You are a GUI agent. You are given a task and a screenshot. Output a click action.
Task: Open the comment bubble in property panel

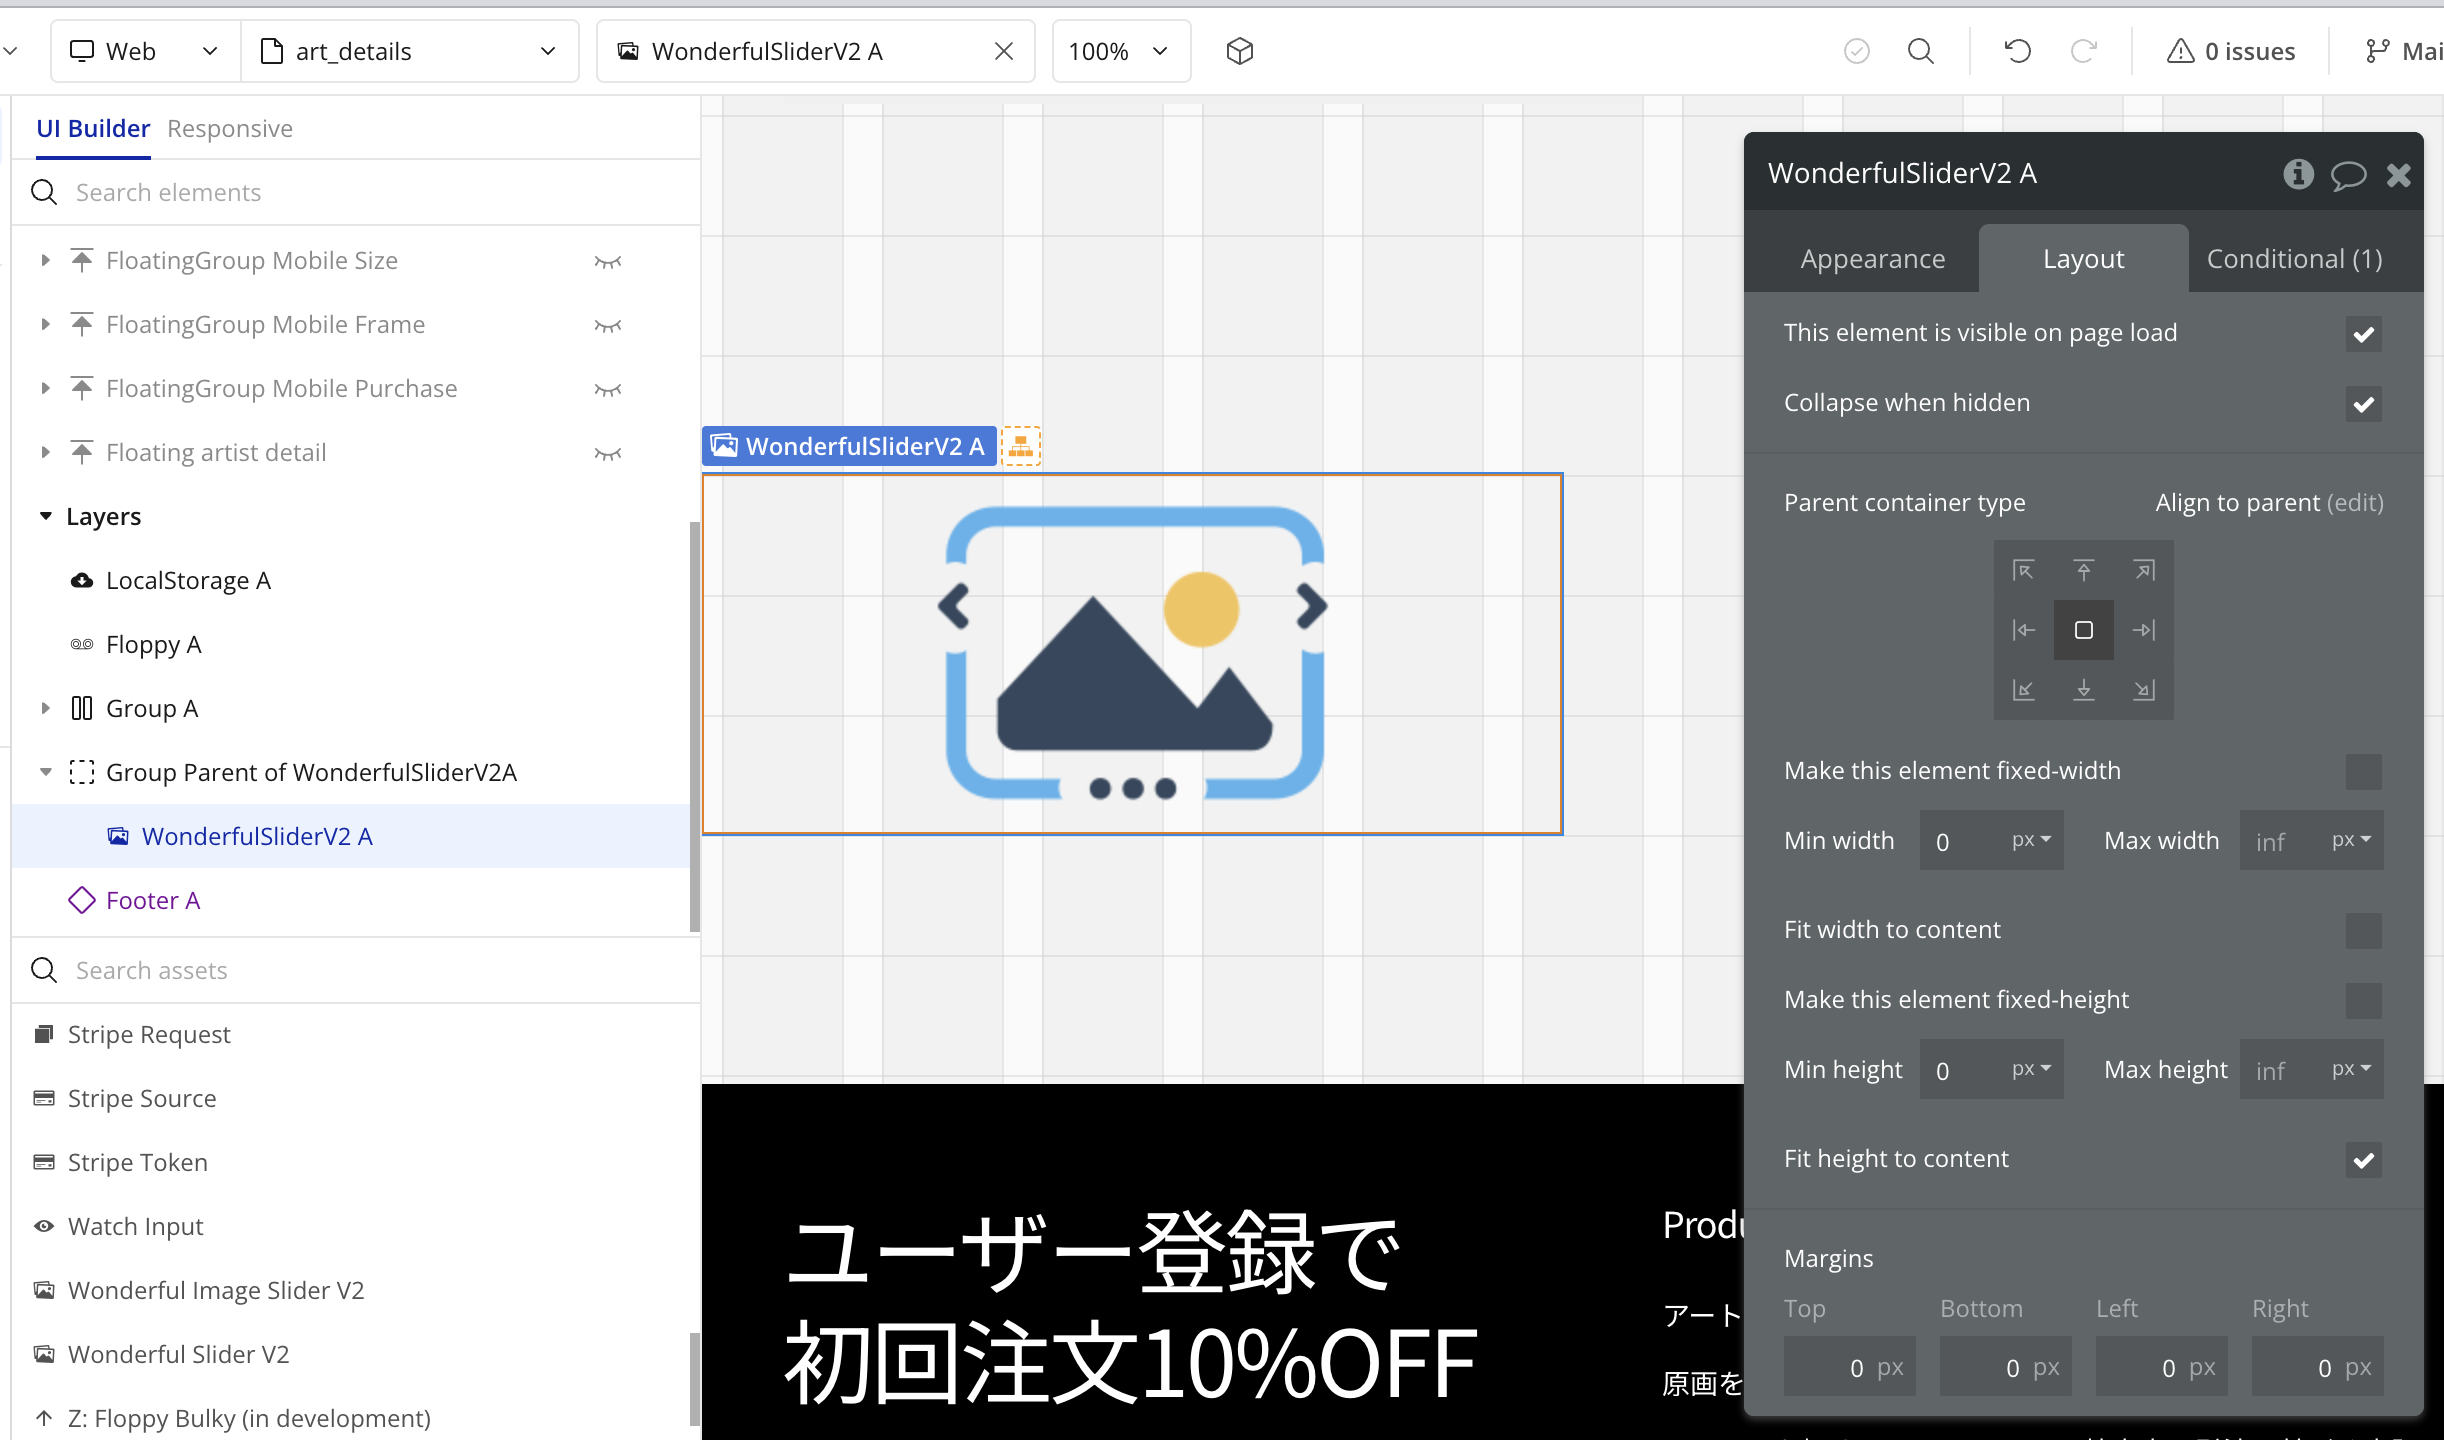pos(2348,175)
